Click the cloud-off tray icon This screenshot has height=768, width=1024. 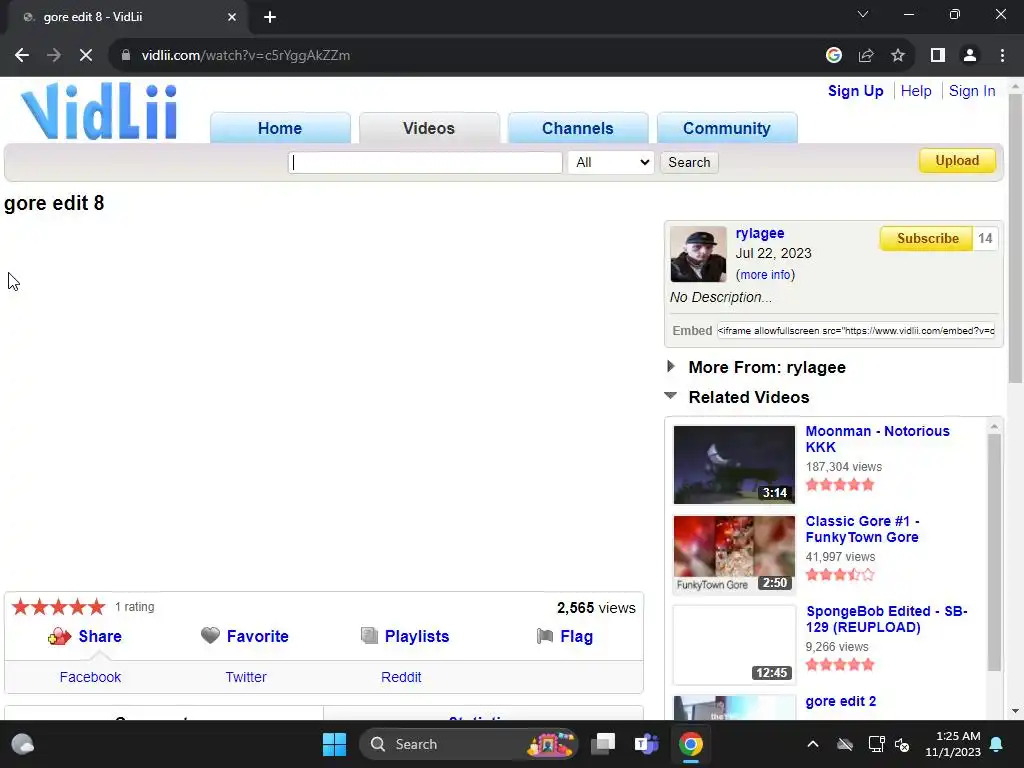[x=845, y=744]
